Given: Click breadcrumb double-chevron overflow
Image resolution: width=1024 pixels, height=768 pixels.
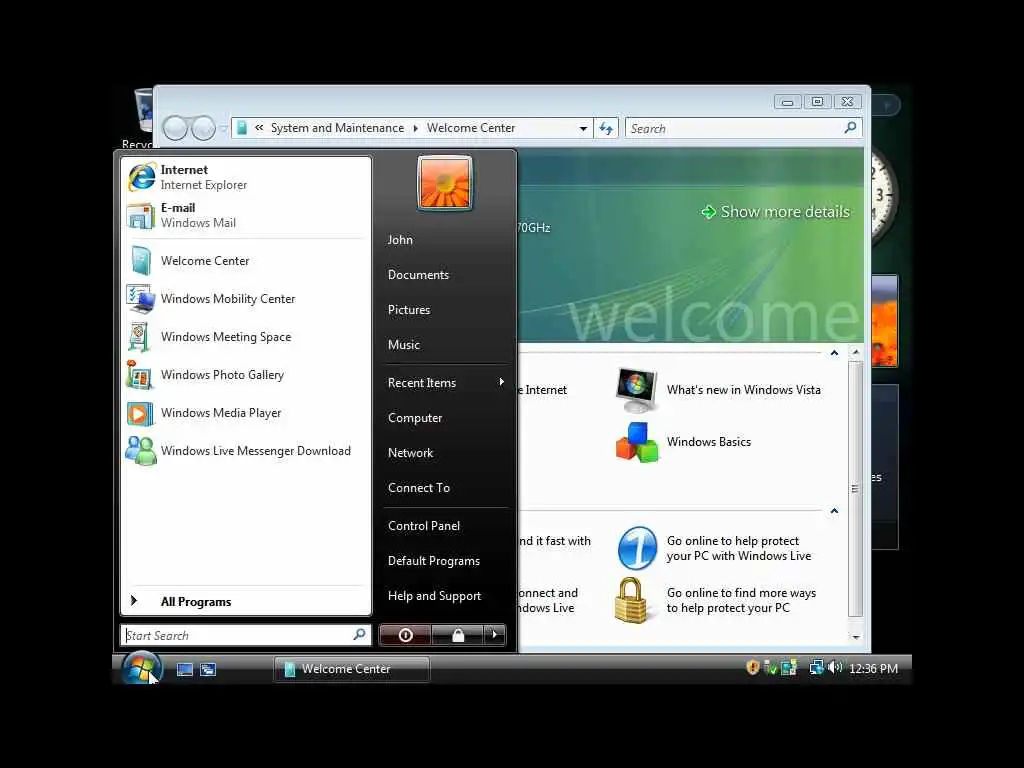Looking at the screenshot, I should click(x=259, y=127).
